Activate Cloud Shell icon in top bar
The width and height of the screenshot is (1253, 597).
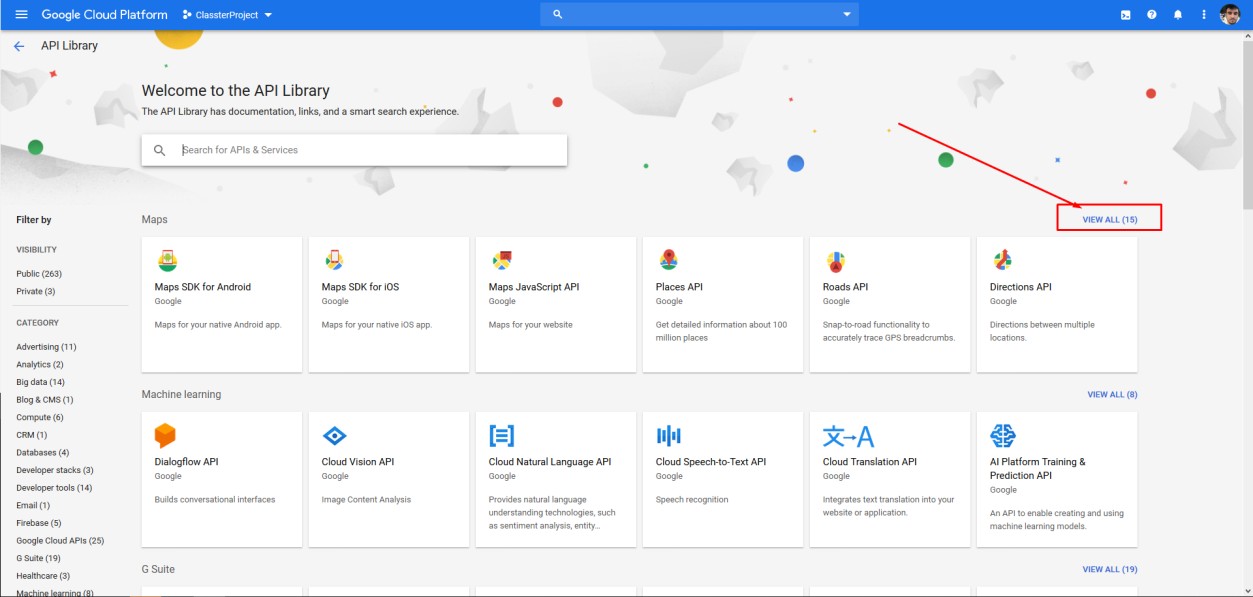[1126, 15]
